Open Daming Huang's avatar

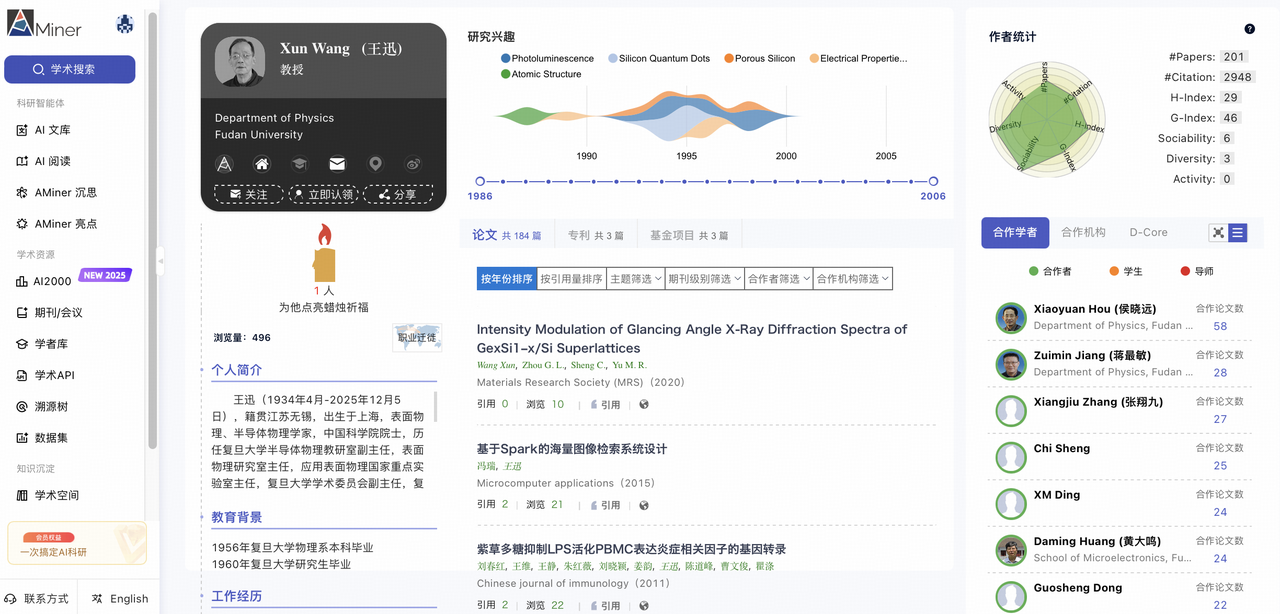[x=1011, y=551]
